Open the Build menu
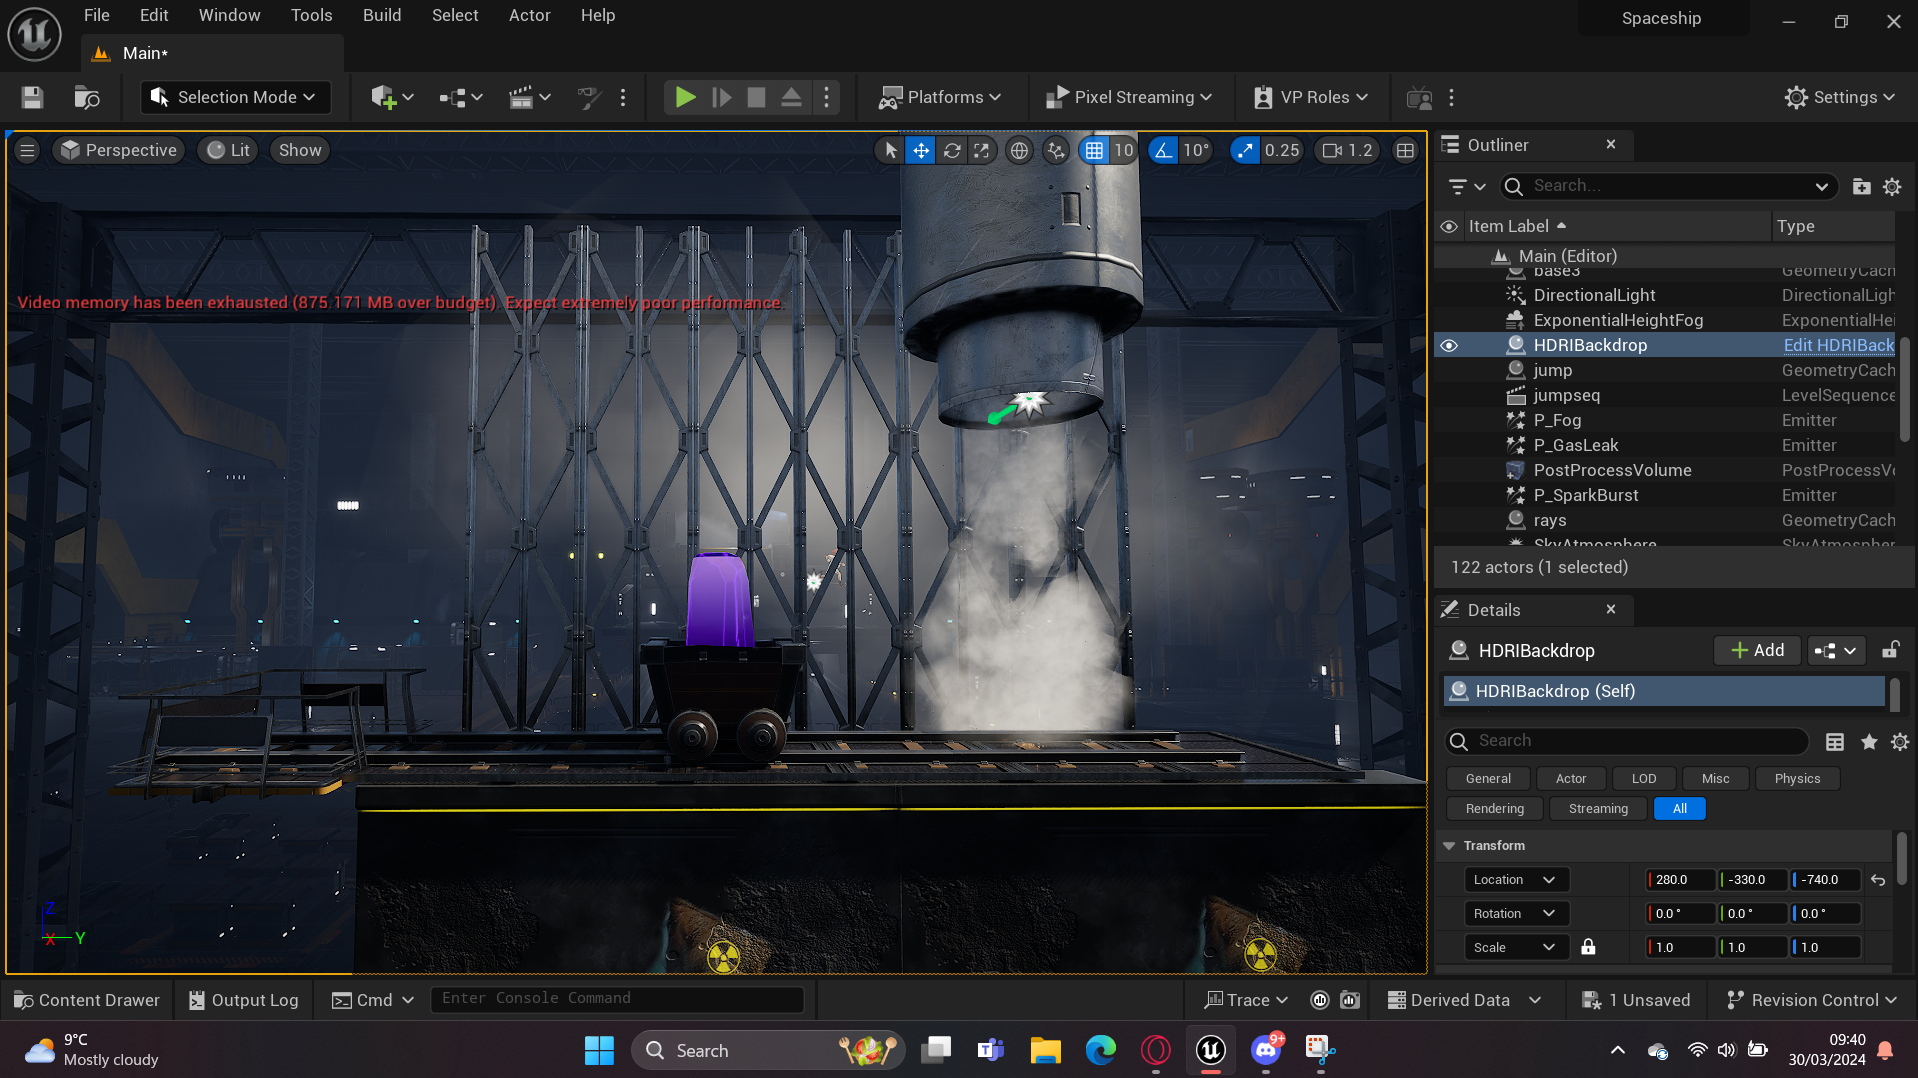 [x=382, y=15]
